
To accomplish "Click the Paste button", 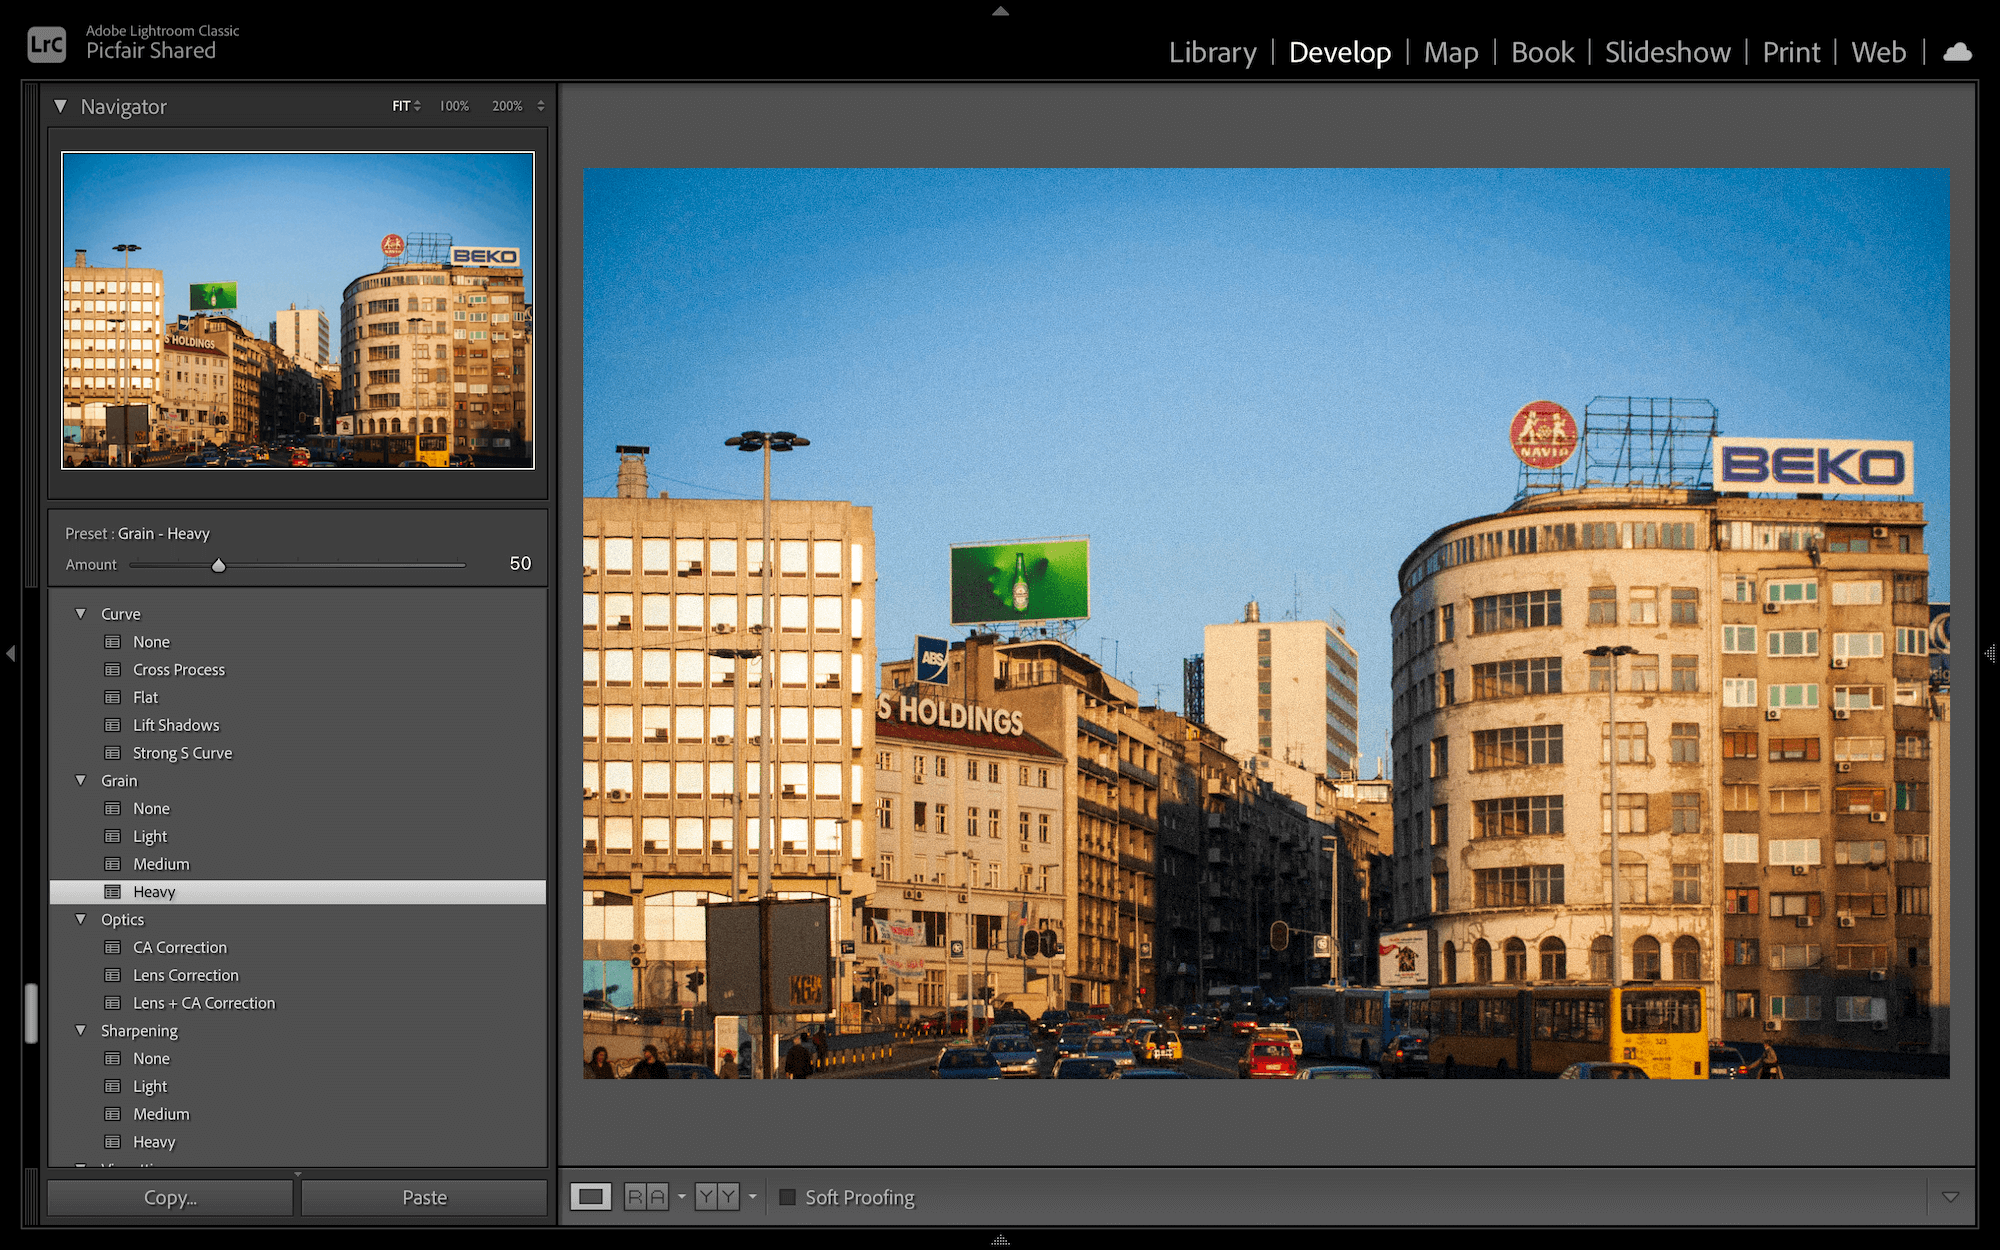I will point(424,1197).
